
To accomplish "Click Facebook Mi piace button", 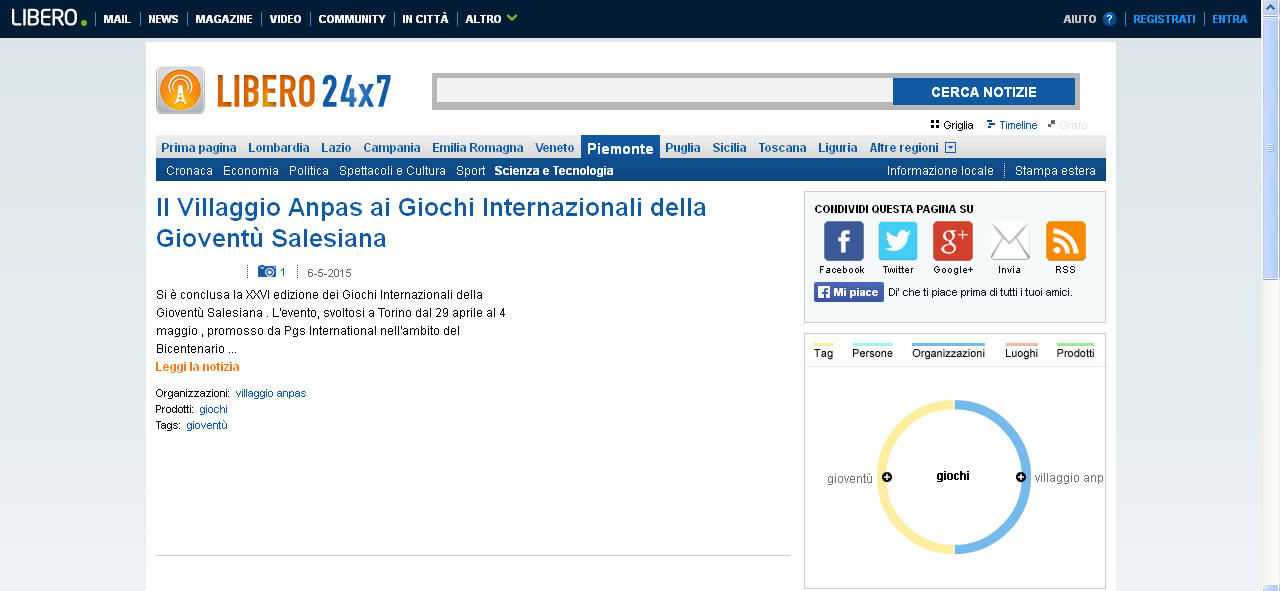I will [x=849, y=292].
